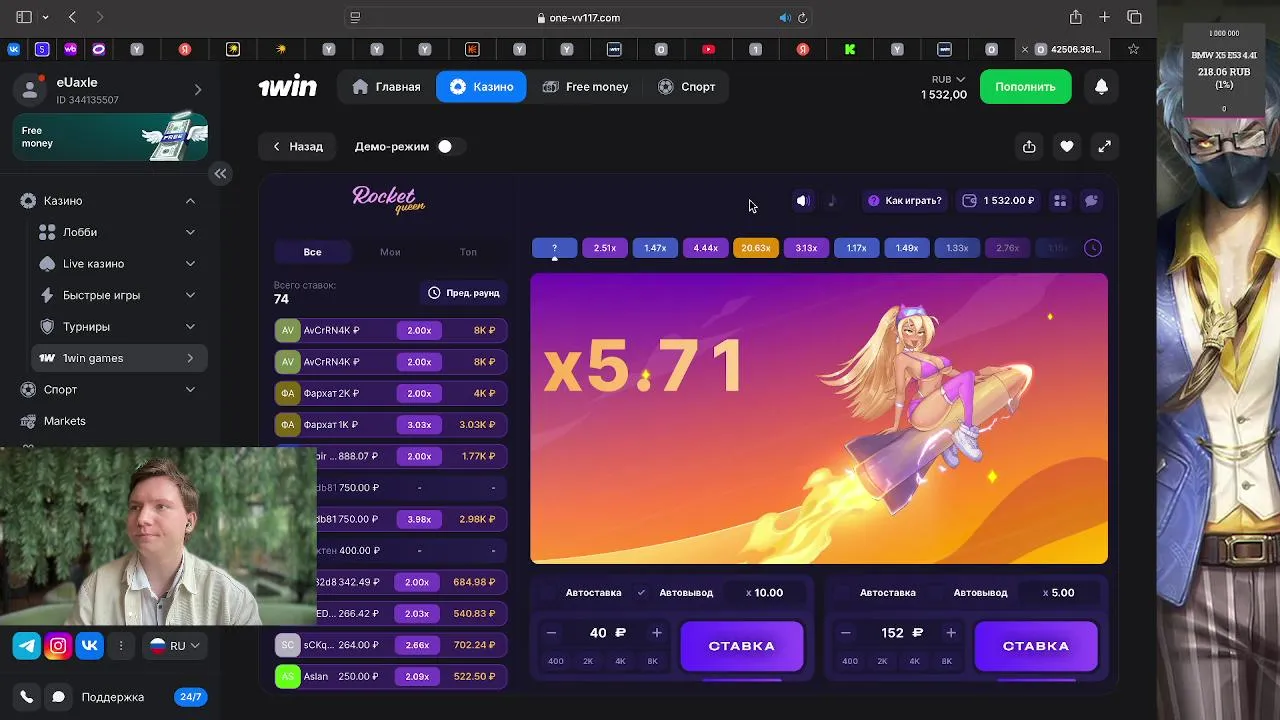Switch to the Все bets tab
Image resolution: width=1280 pixels, height=720 pixels.
click(x=313, y=252)
